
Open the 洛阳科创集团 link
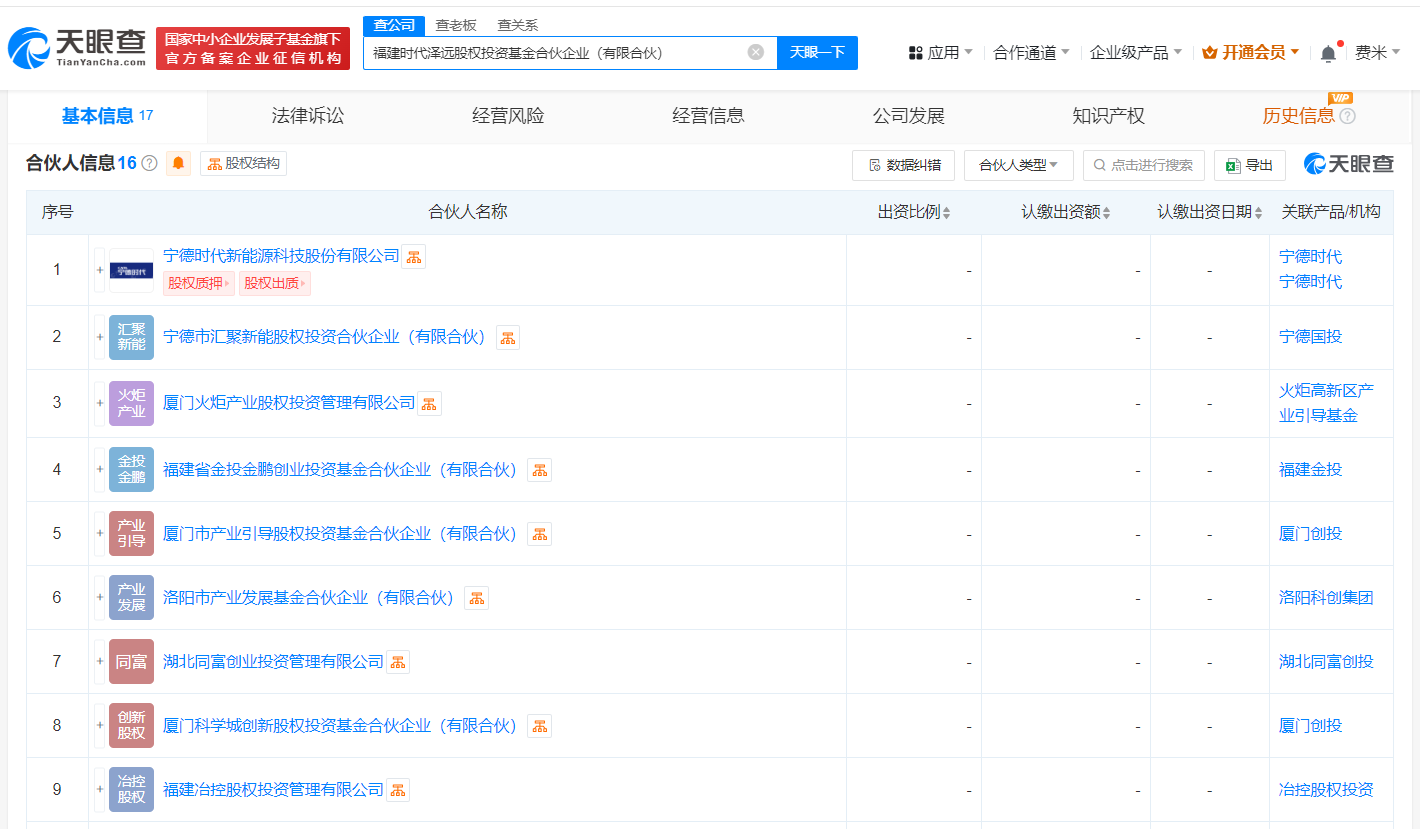click(x=1326, y=597)
